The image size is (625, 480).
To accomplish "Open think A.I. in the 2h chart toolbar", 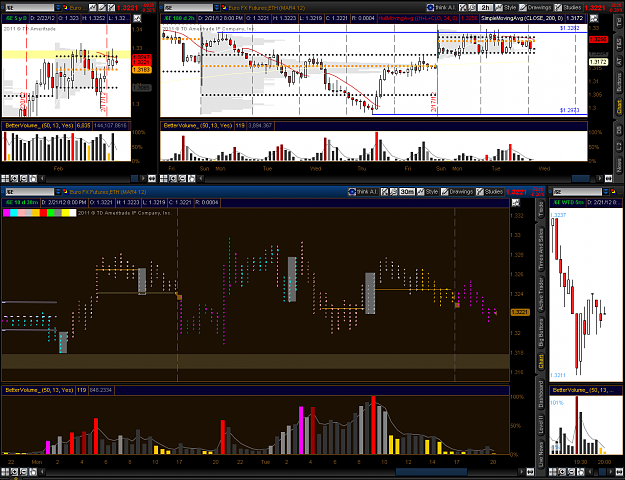I will pos(442,8).
